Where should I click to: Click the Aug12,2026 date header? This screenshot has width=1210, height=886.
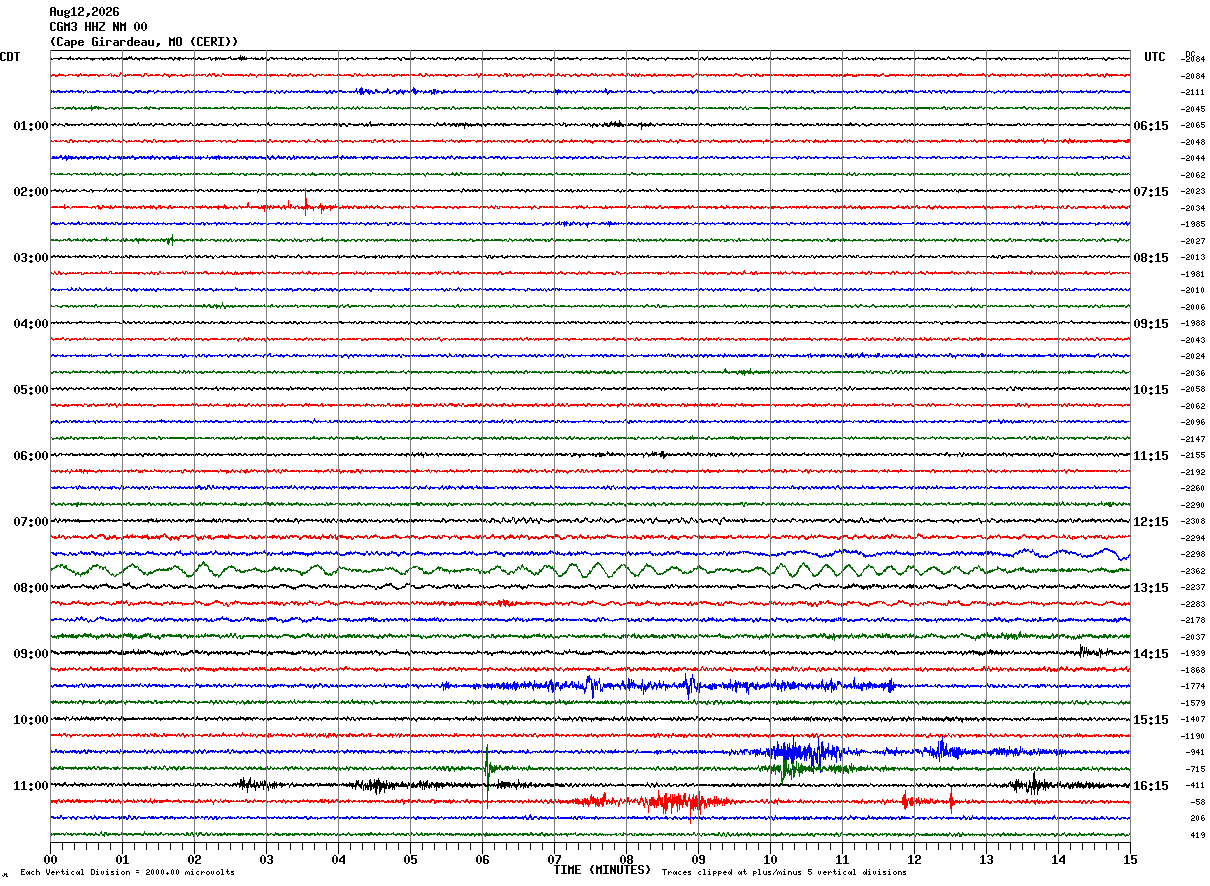[84, 12]
